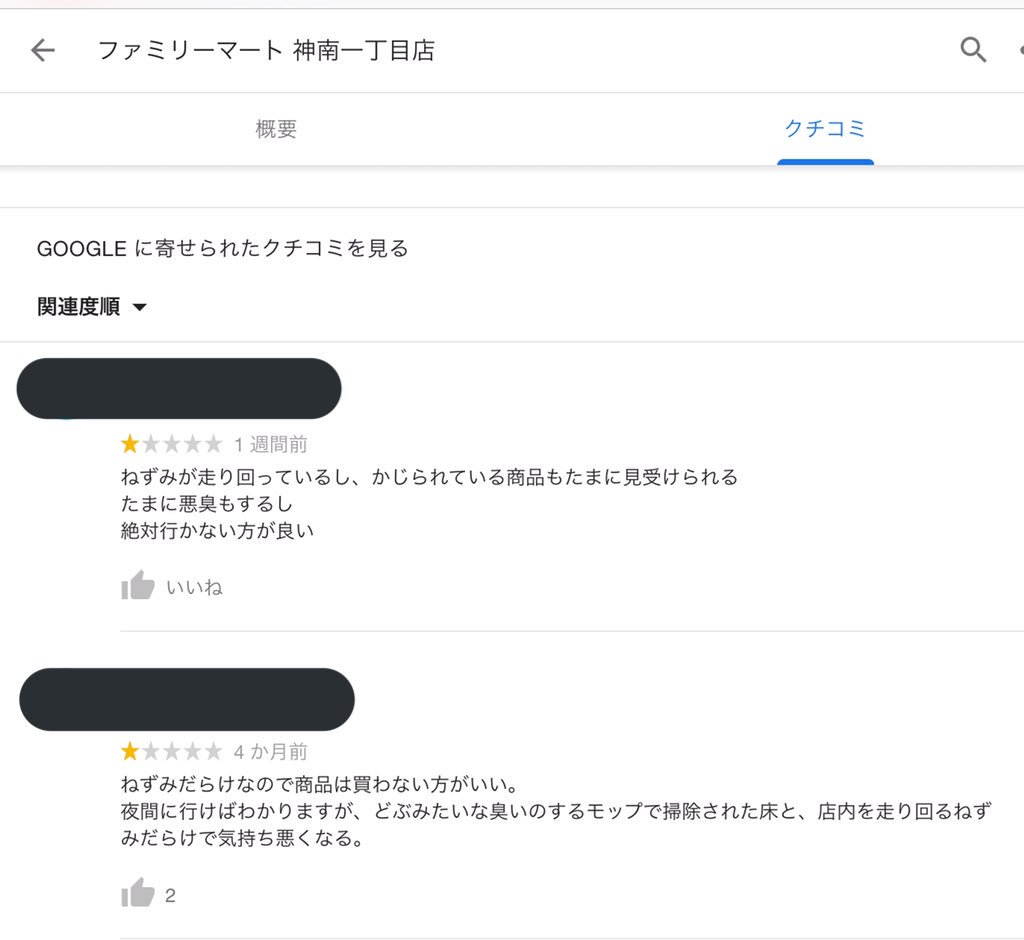Click thumbs-up icon on the 4 か月前 review
This screenshot has width=1024, height=940.
coord(138,892)
